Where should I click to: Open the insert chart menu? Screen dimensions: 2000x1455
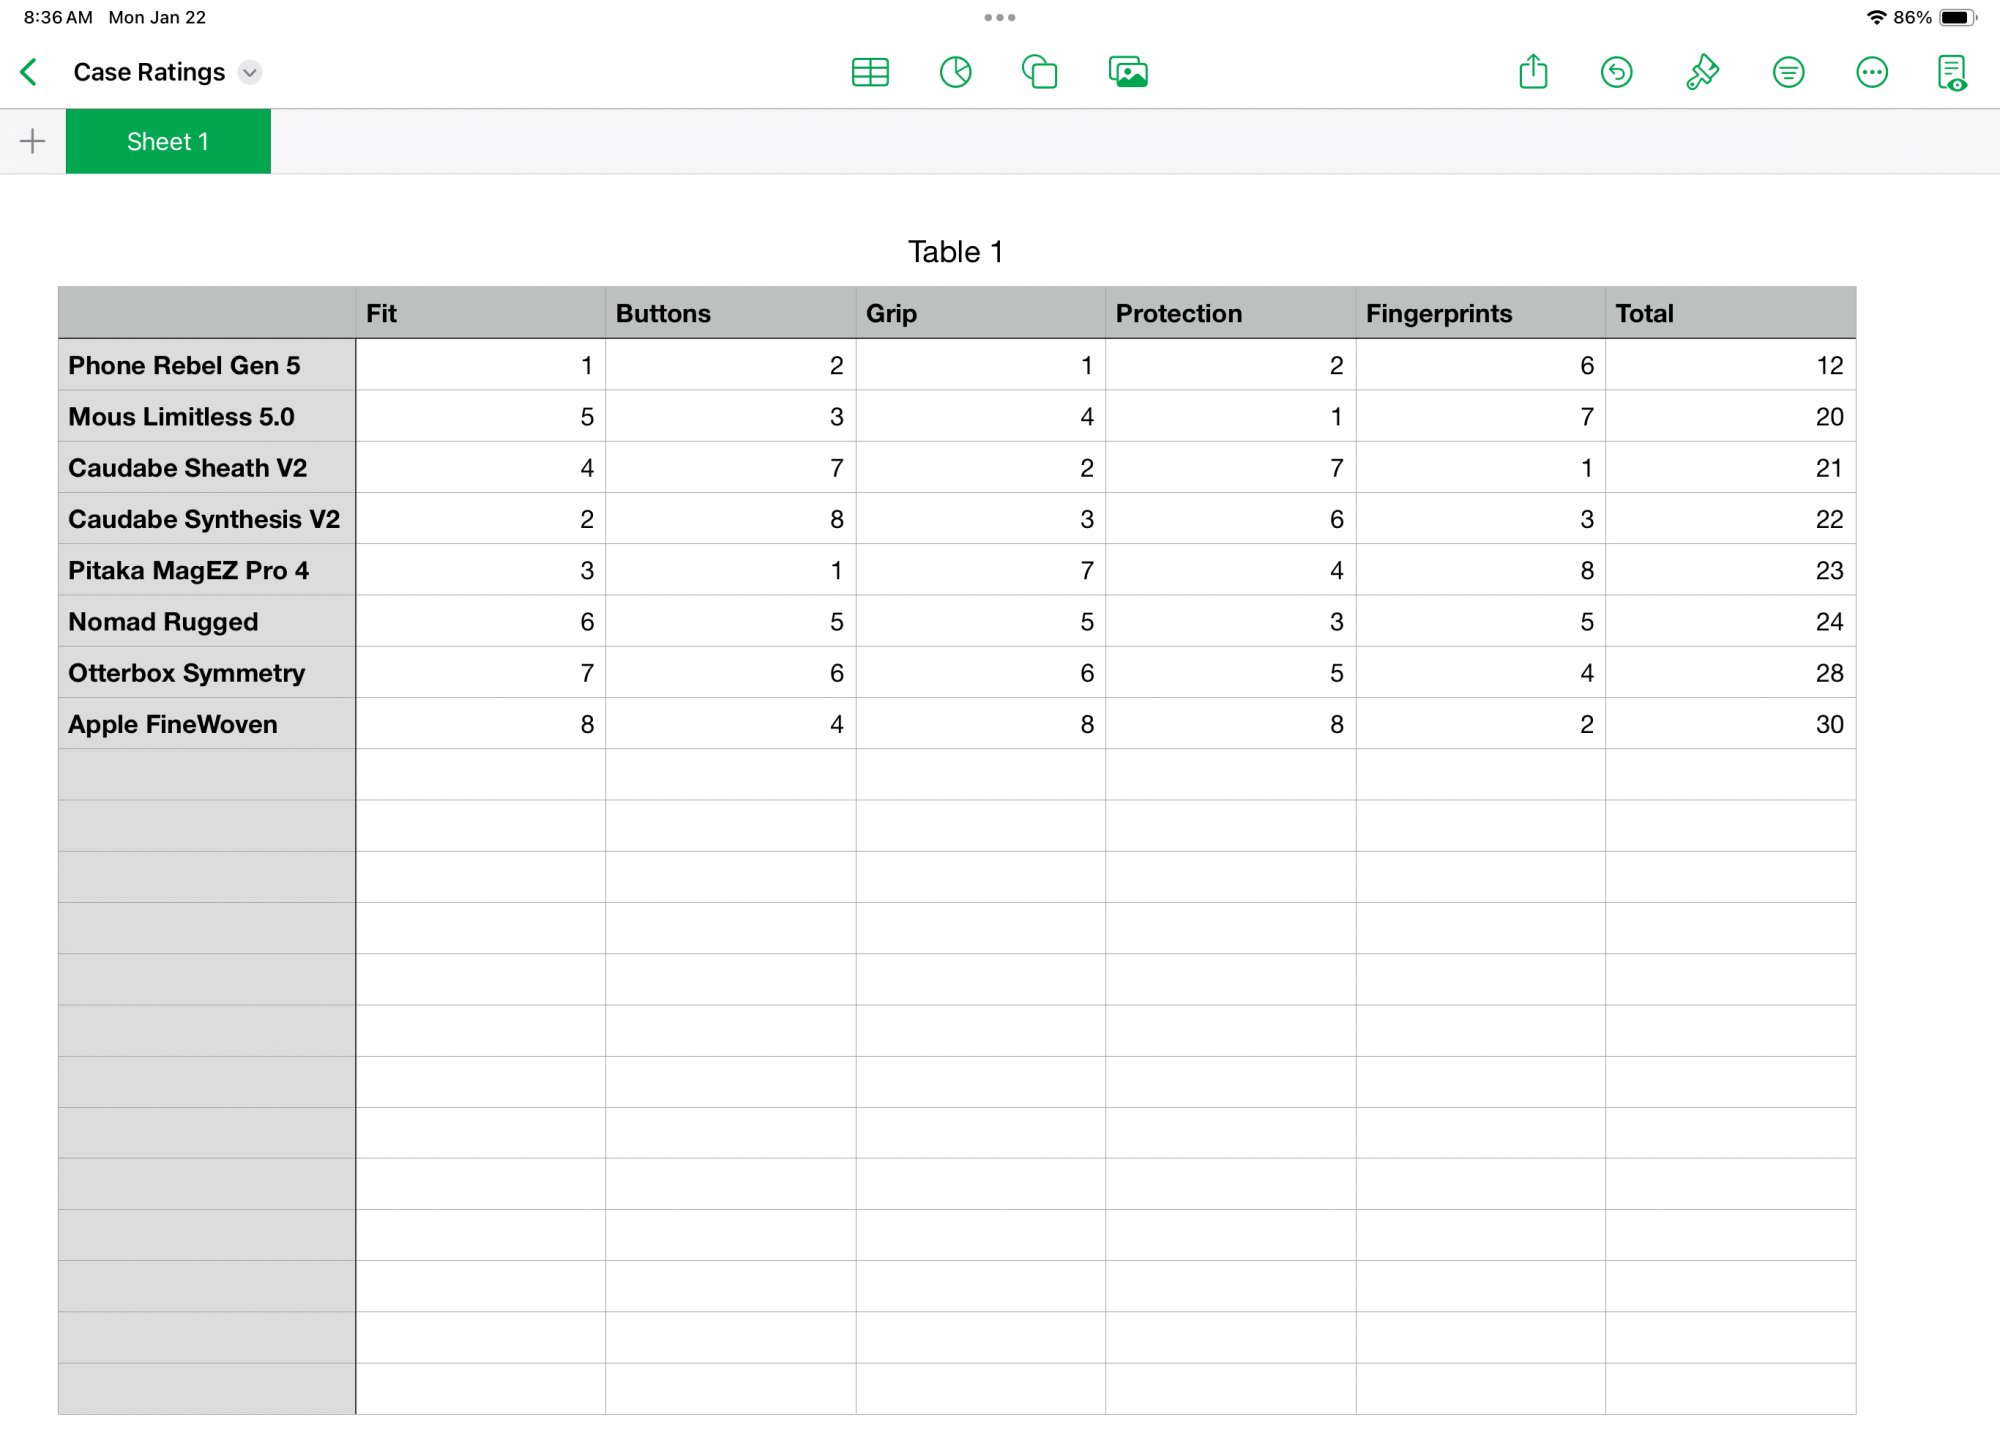(955, 72)
